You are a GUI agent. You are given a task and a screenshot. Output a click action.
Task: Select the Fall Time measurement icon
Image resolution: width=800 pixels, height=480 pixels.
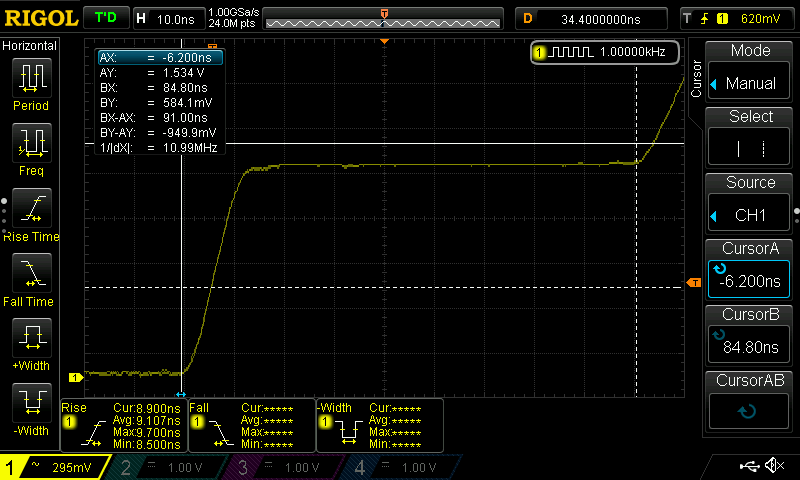pyautogui.click(x=32, y=273)
